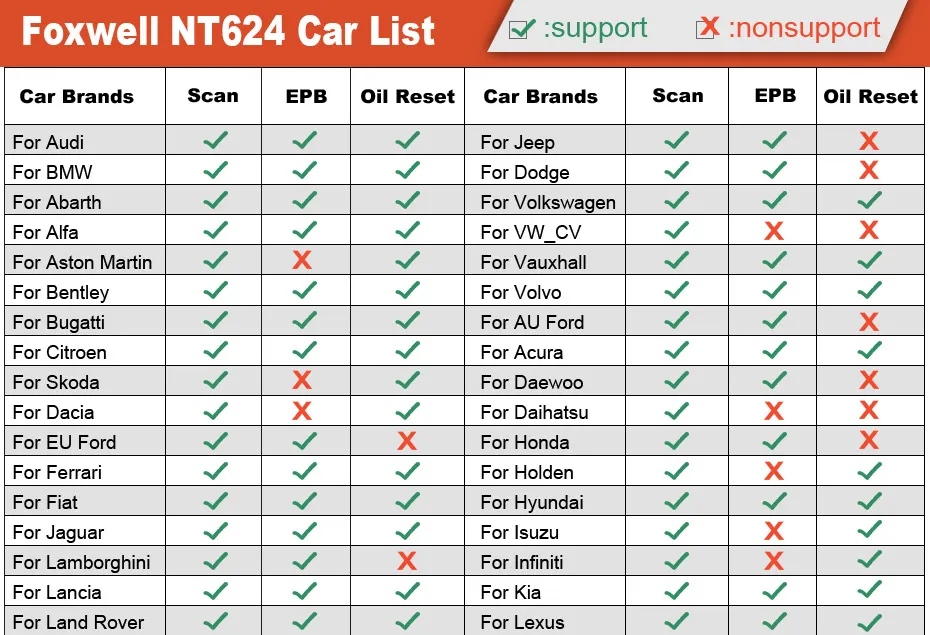Click the Foxwell NT624 Car List title
The width and height of the screenshot is (930, 635).
pyautogui.click(x=228, y=31)
